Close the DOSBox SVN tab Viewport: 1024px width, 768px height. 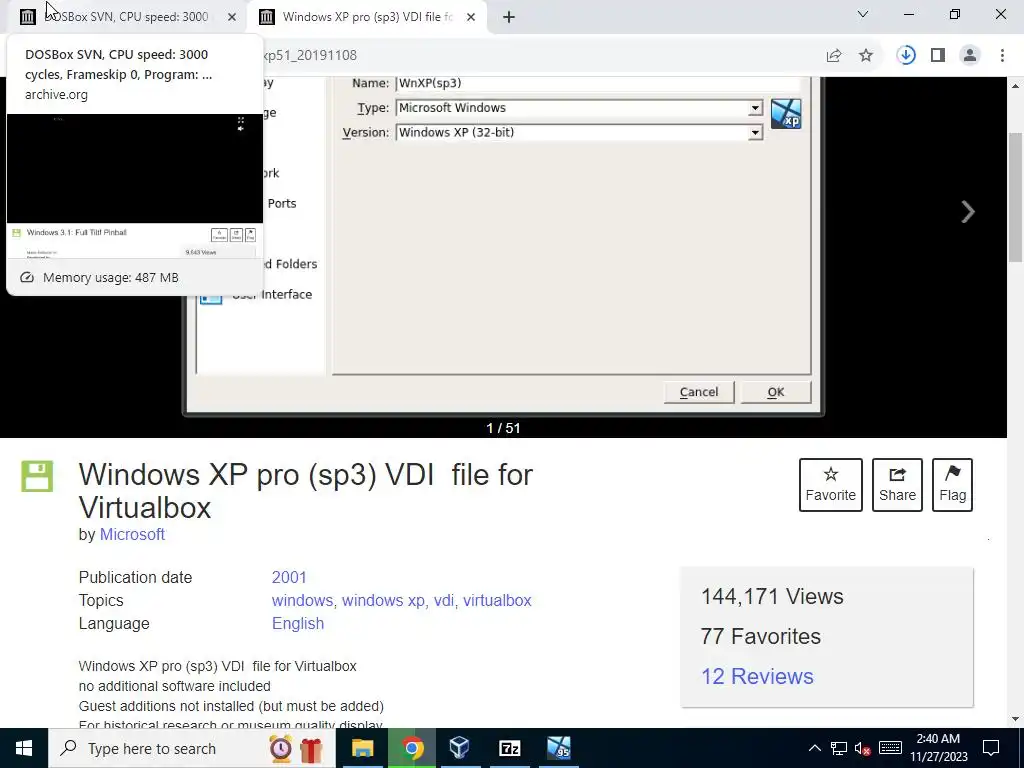click(232, 17)
